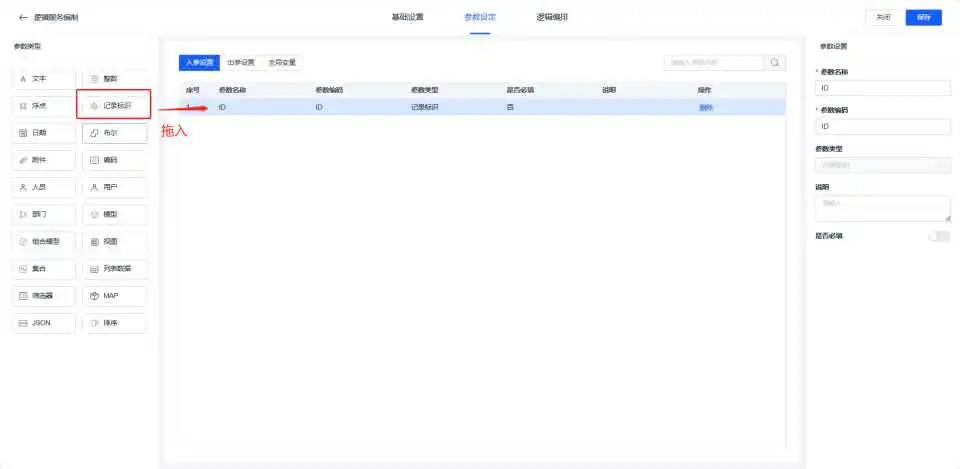Click the 参数名称 column header
Screen dimensions: 960x469
[232, 90]
